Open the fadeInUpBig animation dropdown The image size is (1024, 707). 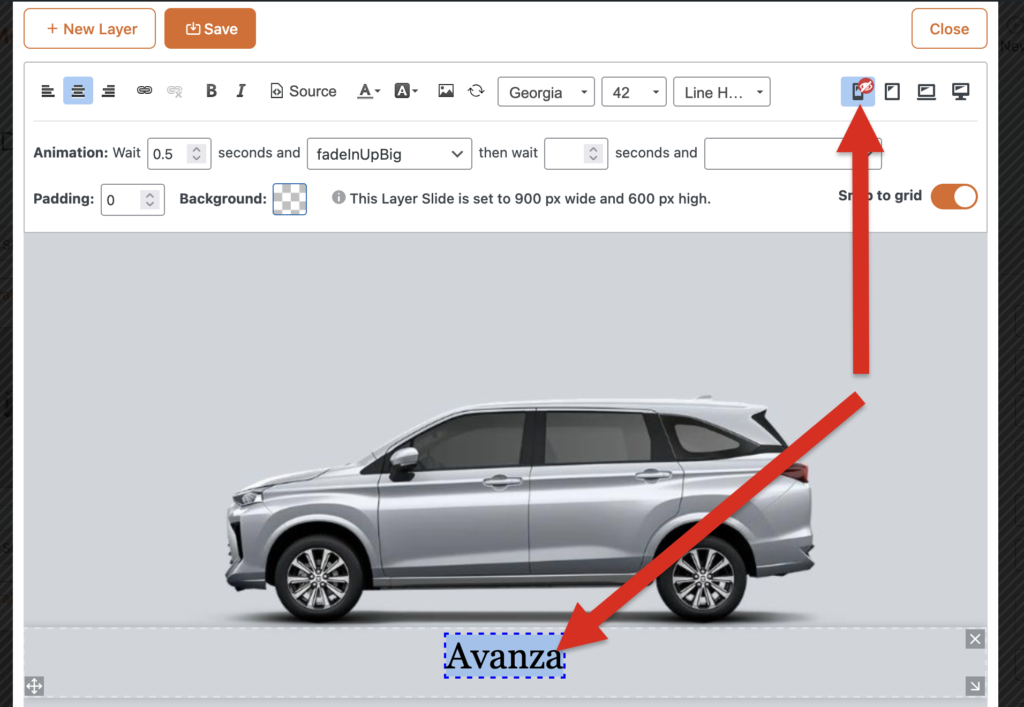pos(389,154)
